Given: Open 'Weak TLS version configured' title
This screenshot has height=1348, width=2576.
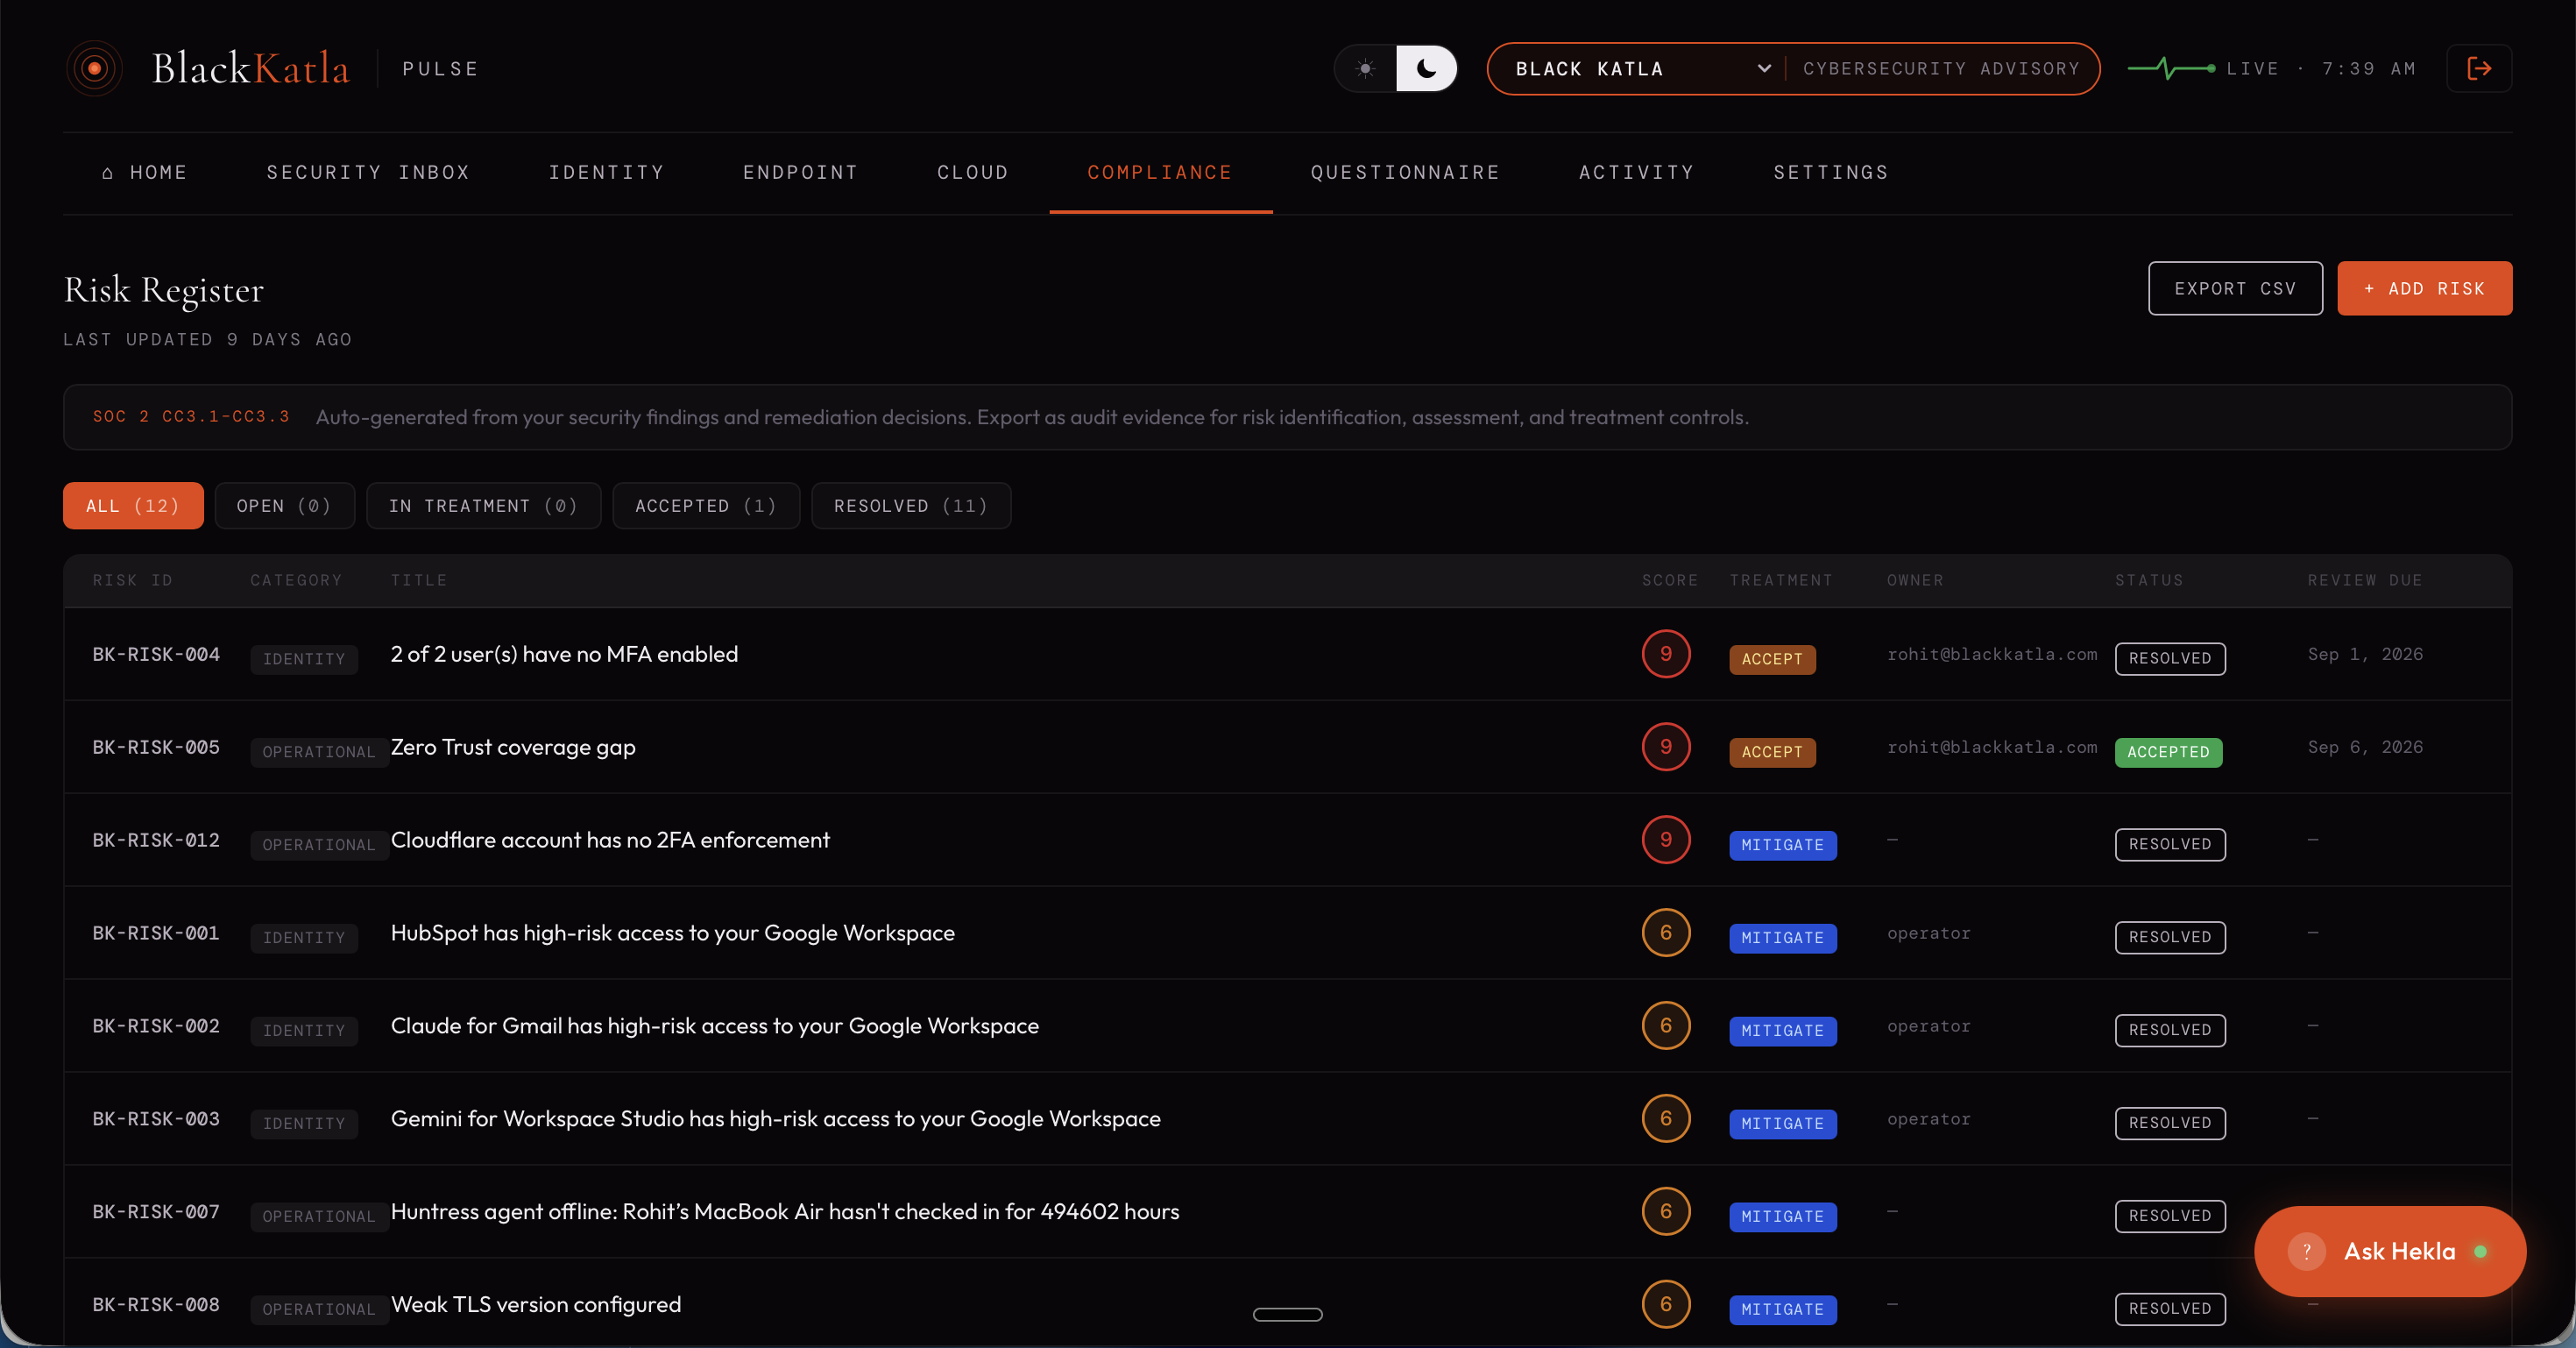Looking at the screenshot, I should tap(536, 1305).
